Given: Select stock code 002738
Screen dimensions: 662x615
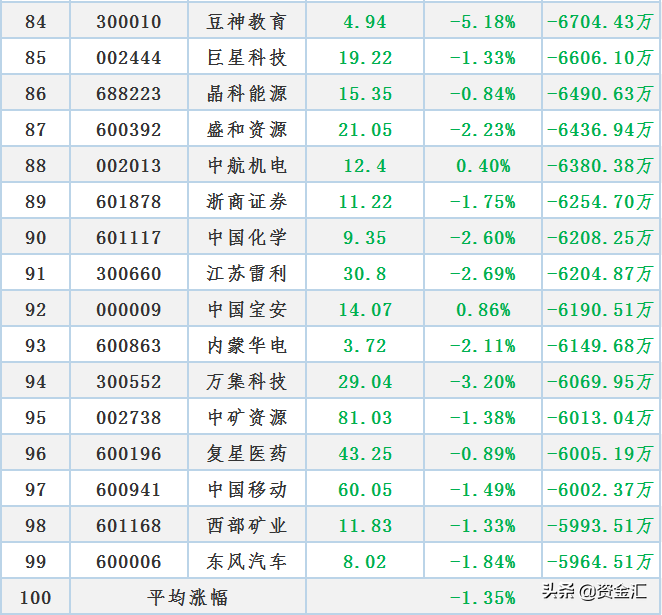Looking at the screenshot, I should click(x=129, y=418).
